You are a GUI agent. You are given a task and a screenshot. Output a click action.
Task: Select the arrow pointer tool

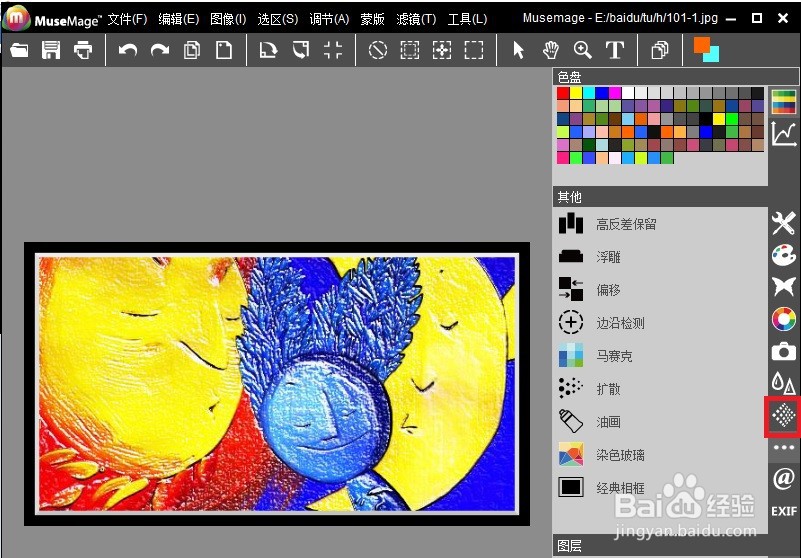coord(519,50)
